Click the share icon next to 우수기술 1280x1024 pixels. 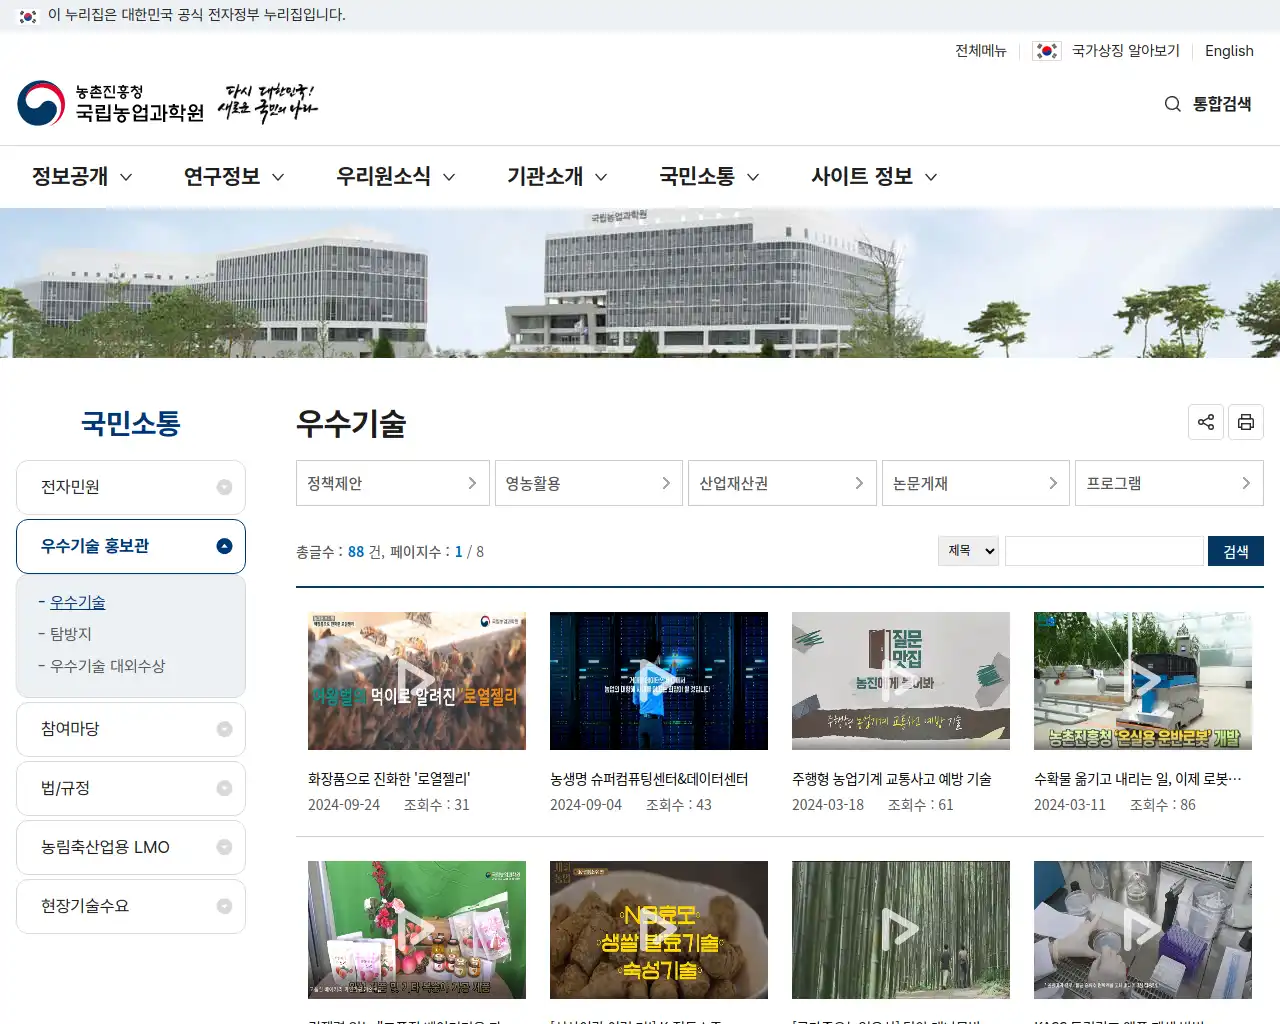1206,422
